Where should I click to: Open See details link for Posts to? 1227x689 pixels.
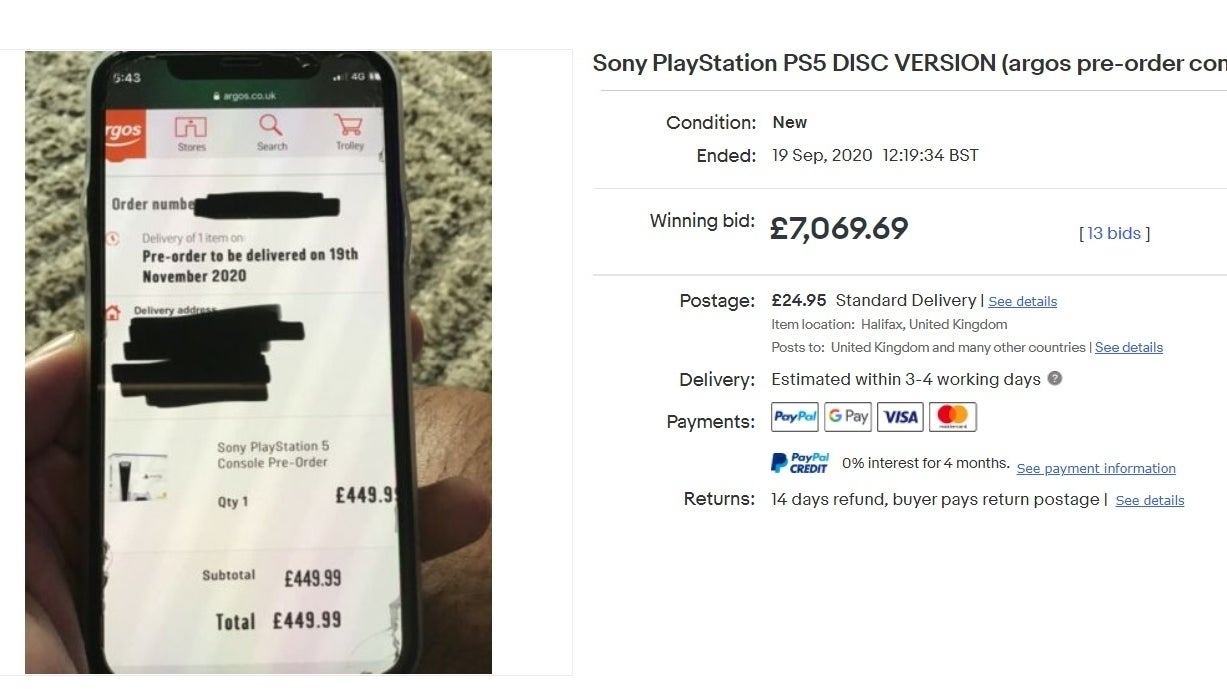click(x=1129, y=348)
